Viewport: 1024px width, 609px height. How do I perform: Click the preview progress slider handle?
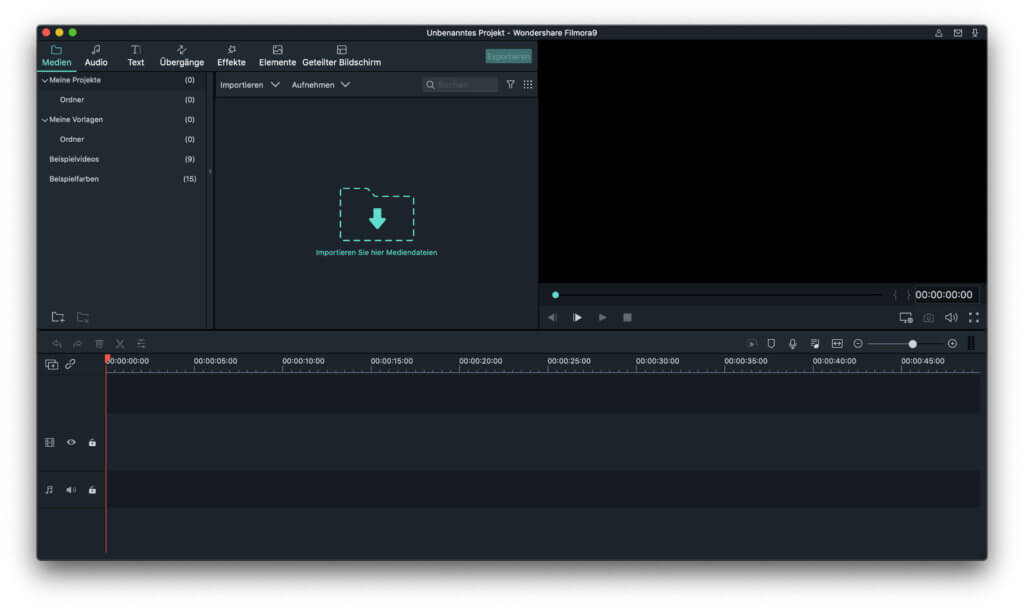point(555,295)
